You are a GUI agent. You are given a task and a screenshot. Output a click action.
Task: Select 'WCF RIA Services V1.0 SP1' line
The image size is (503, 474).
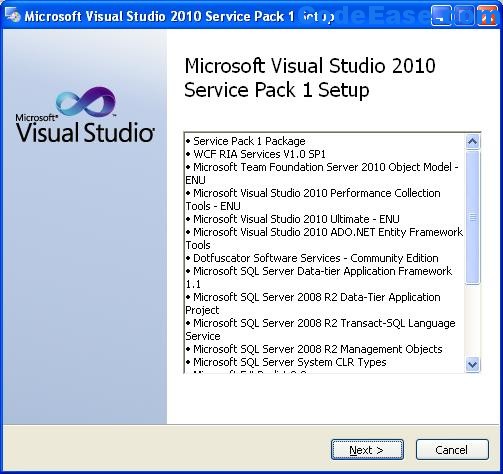click(x=256, y=154)
